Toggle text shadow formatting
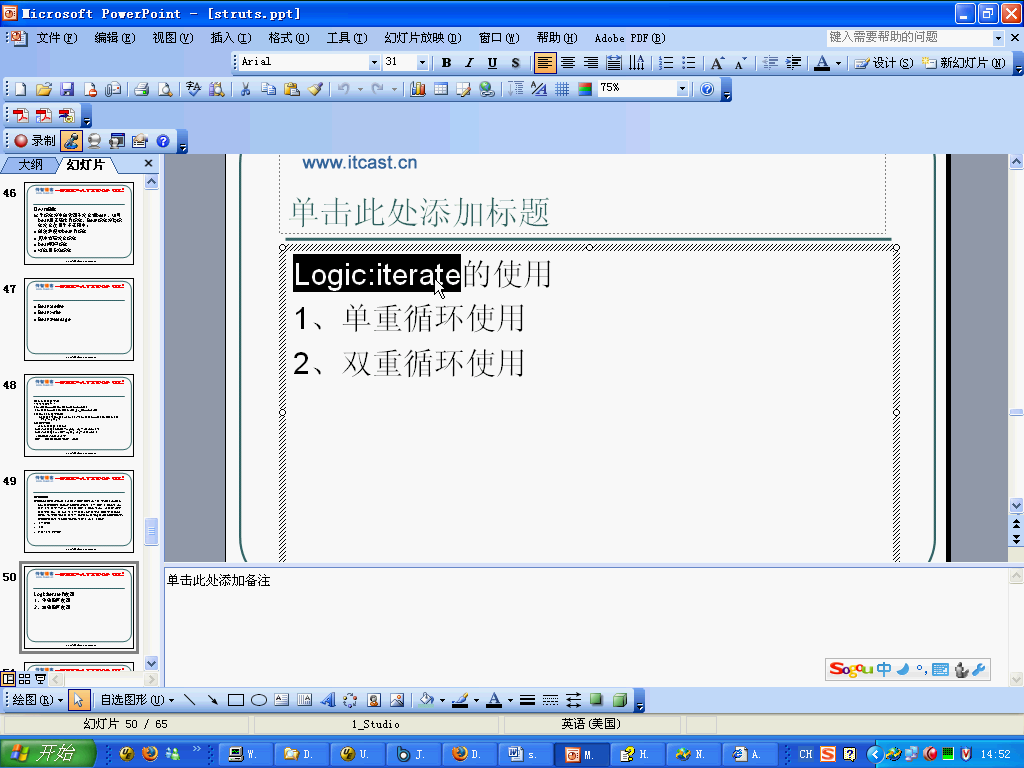 pyautogui.click(x=515, y=63)
